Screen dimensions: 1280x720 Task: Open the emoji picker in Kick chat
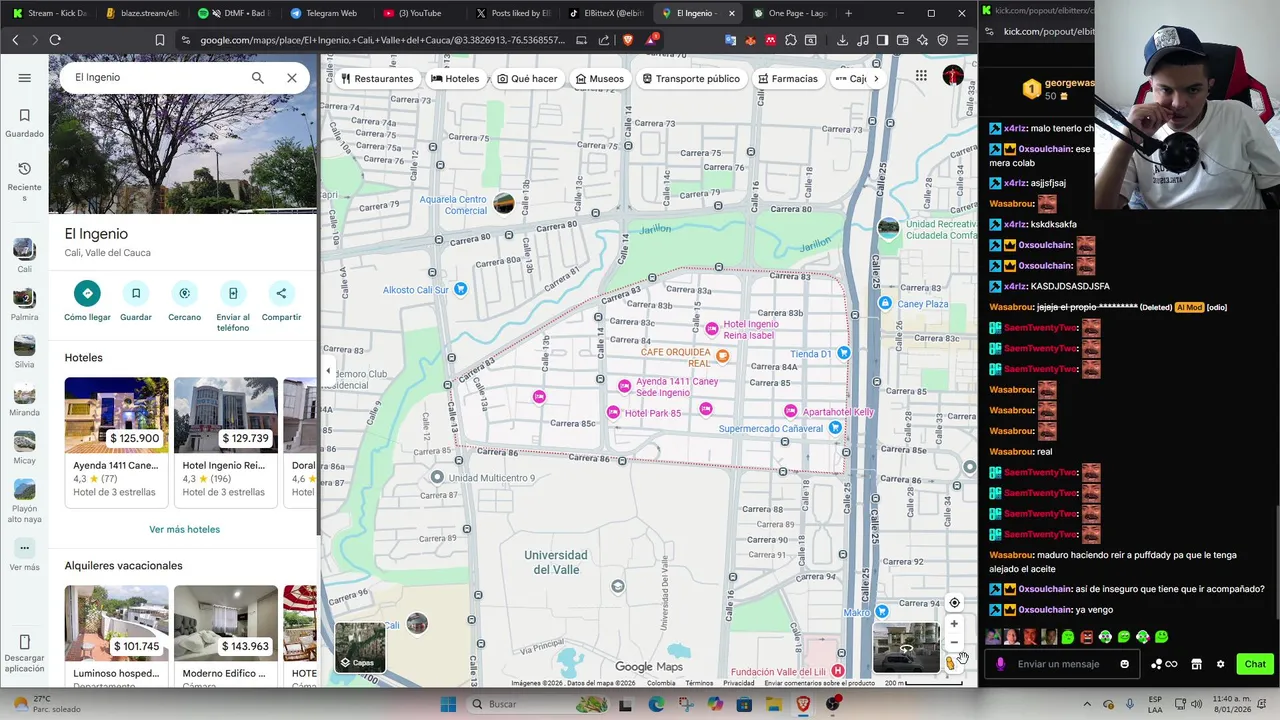point(1125,664)
